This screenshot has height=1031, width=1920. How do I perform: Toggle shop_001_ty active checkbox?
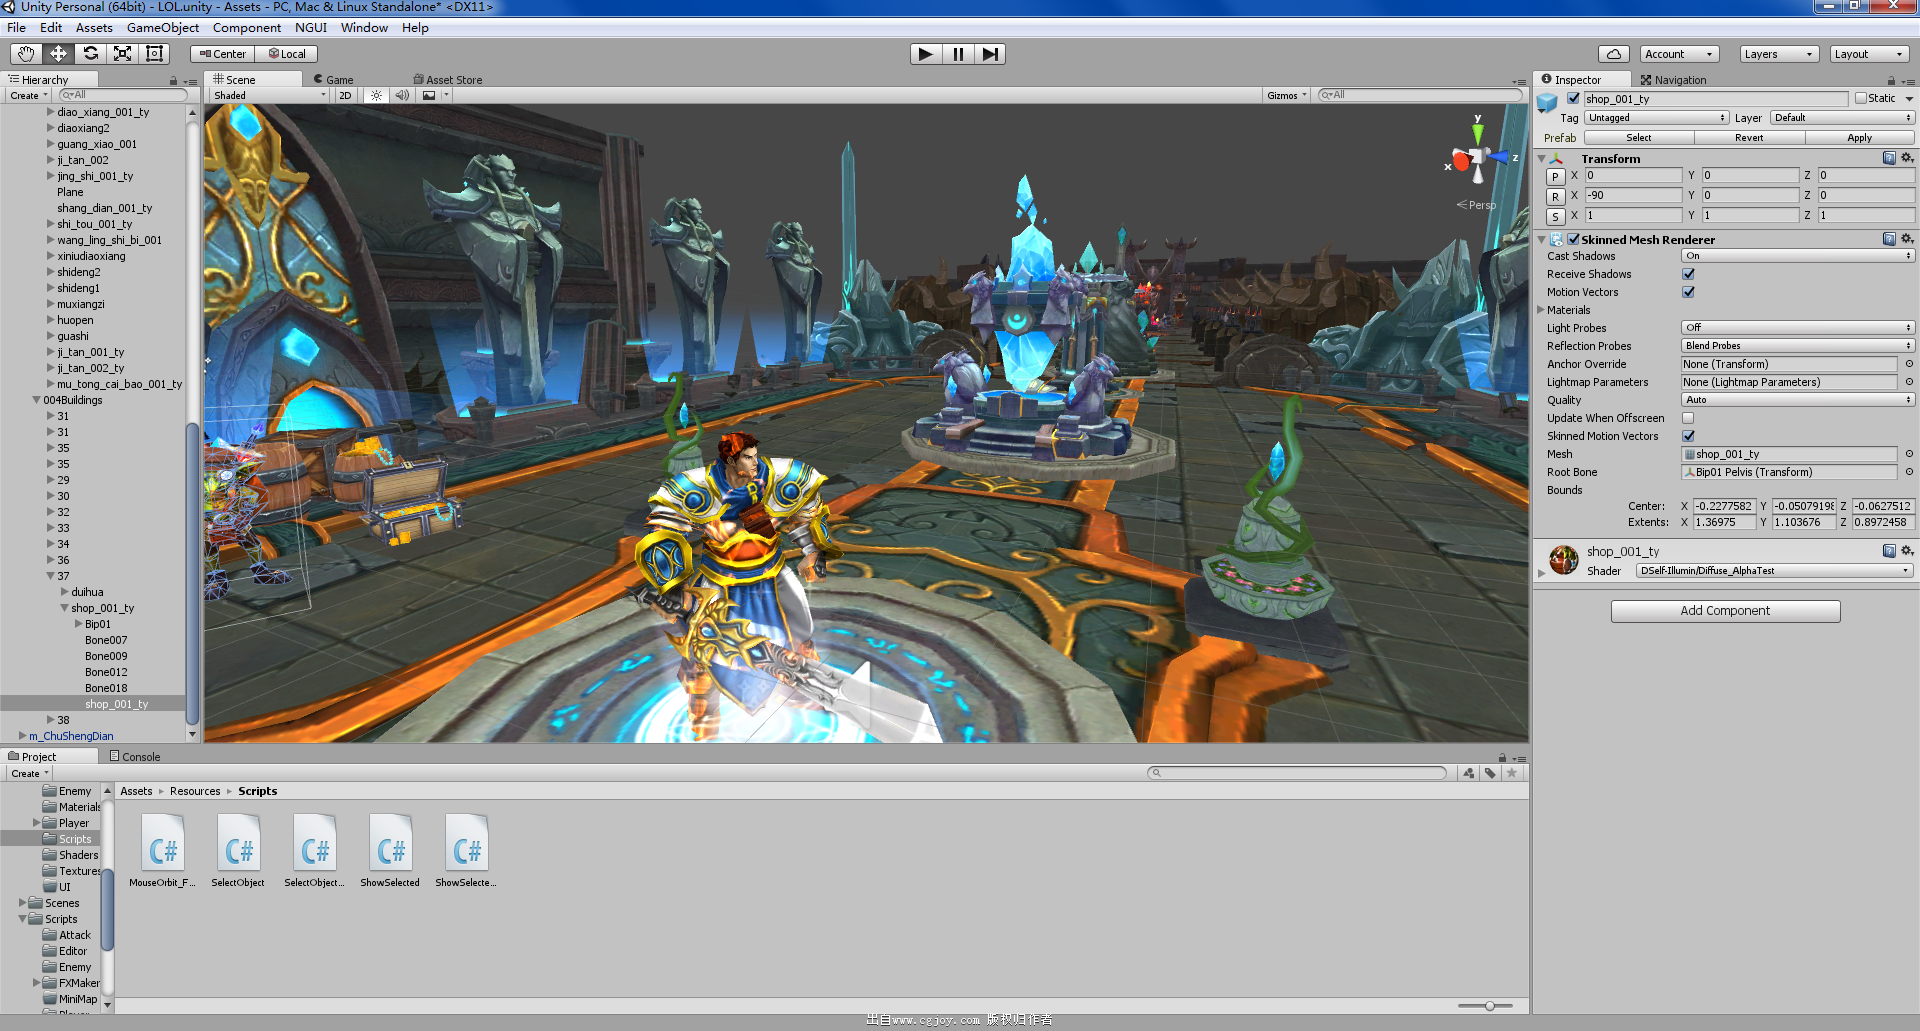[1574, 98]
